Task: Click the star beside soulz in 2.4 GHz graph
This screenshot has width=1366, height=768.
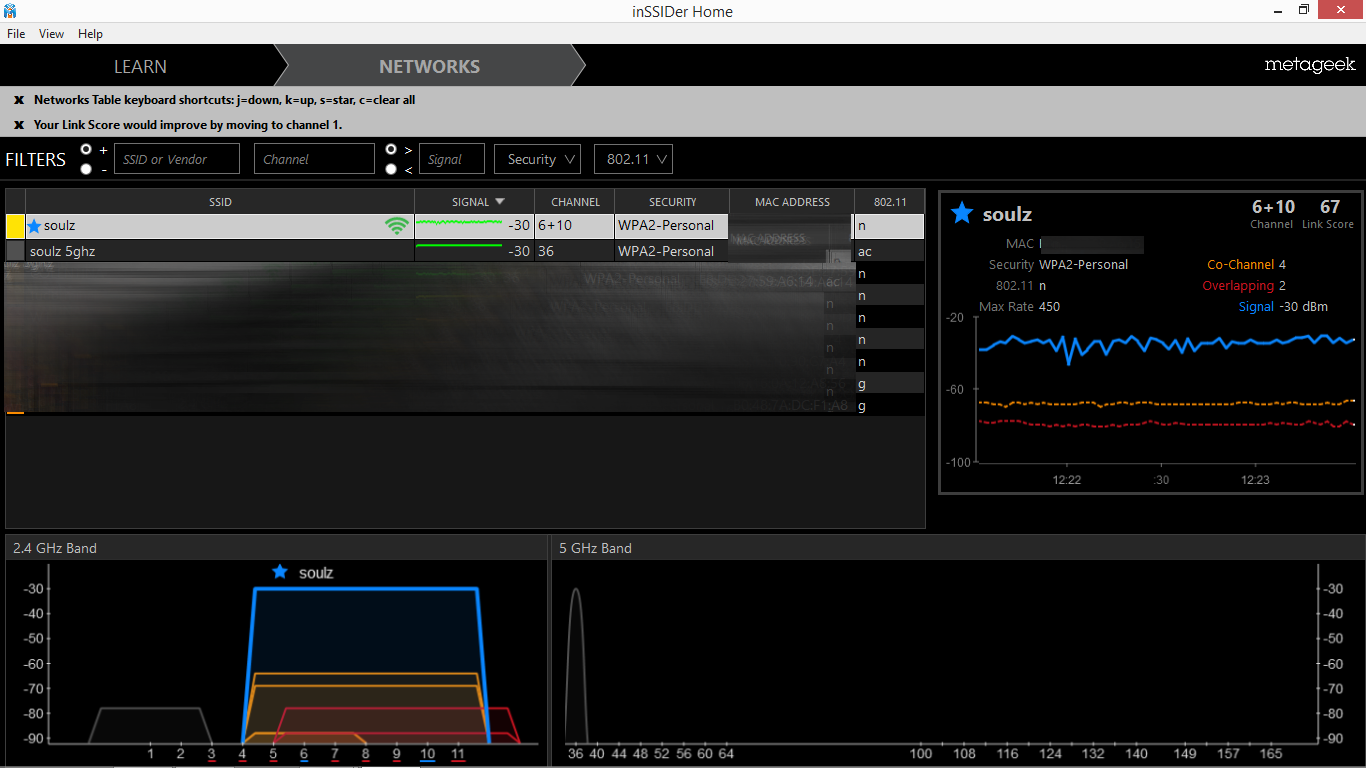Action: (280, 572)
